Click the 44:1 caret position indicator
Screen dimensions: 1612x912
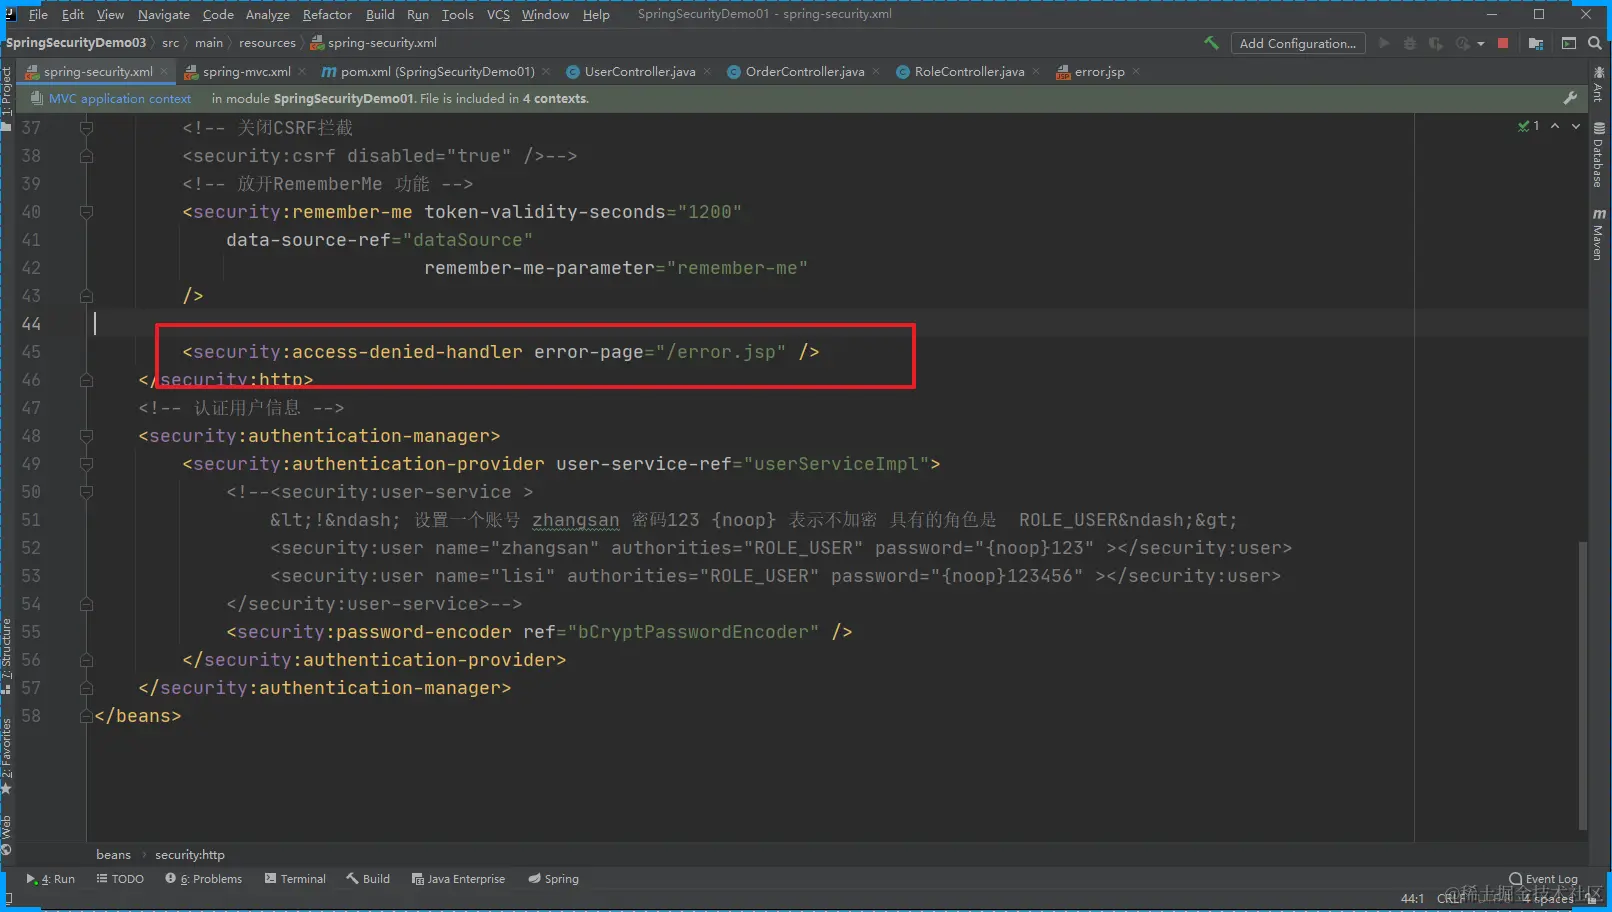[x=1412, y=898]
